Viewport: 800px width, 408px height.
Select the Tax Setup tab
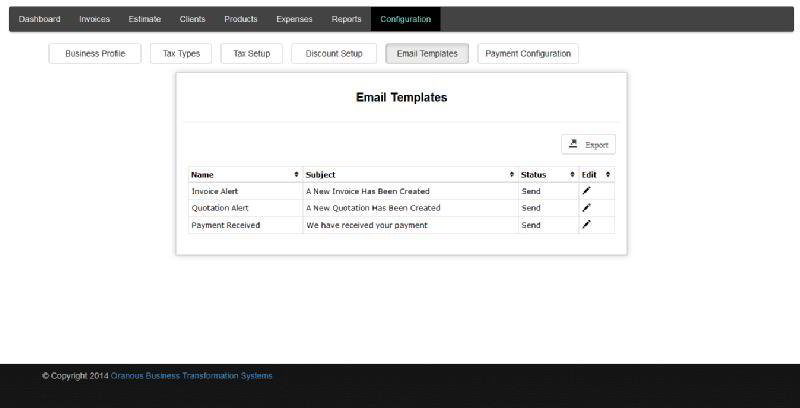251,54
